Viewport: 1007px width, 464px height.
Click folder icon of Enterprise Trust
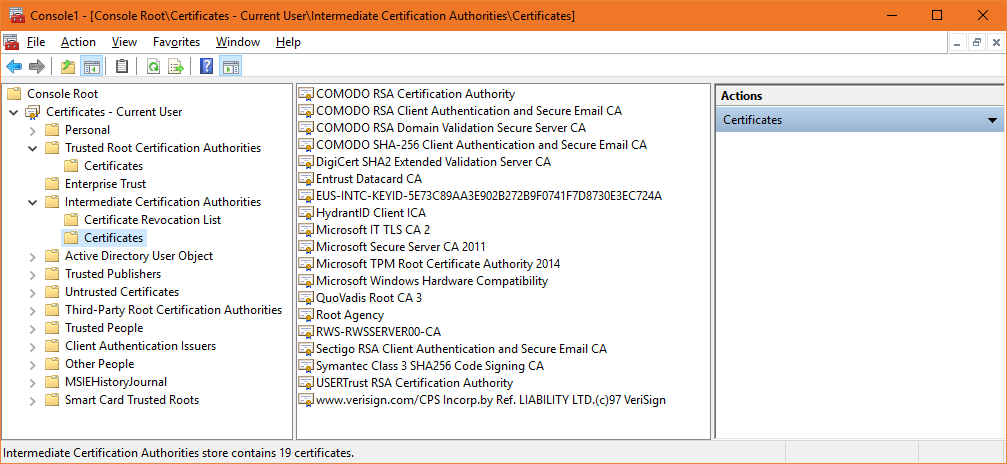click(x=52, y=184)
